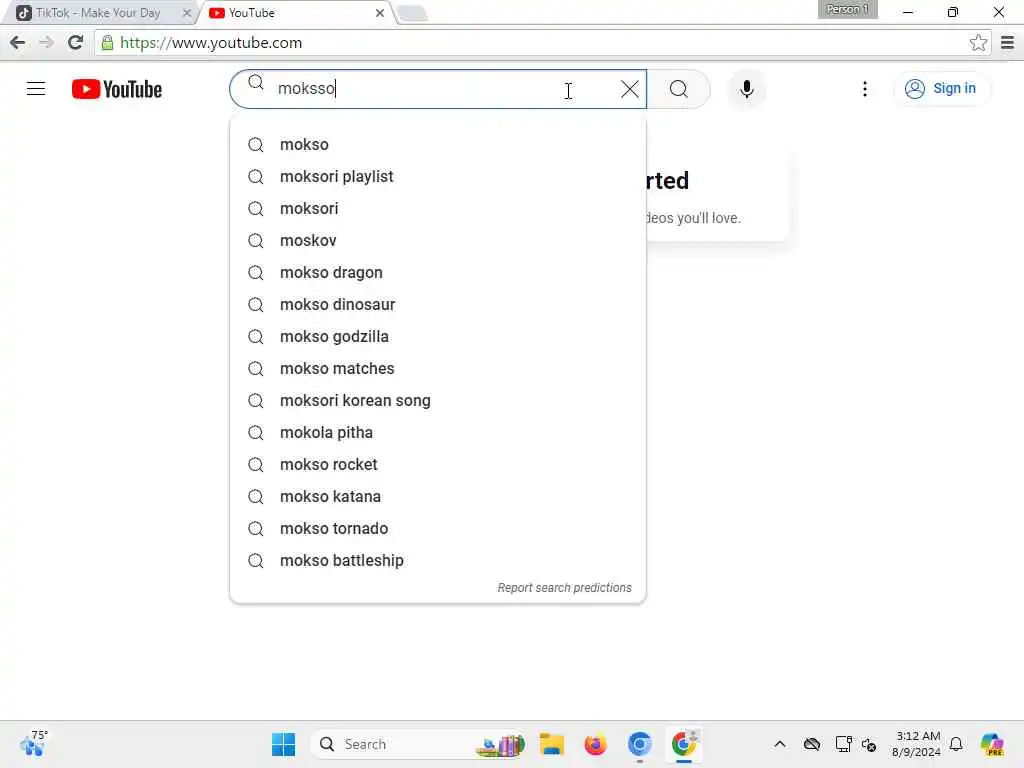Click the browser forward arrow
This screenshot has width=1024, height=768.
coord(46,42)
